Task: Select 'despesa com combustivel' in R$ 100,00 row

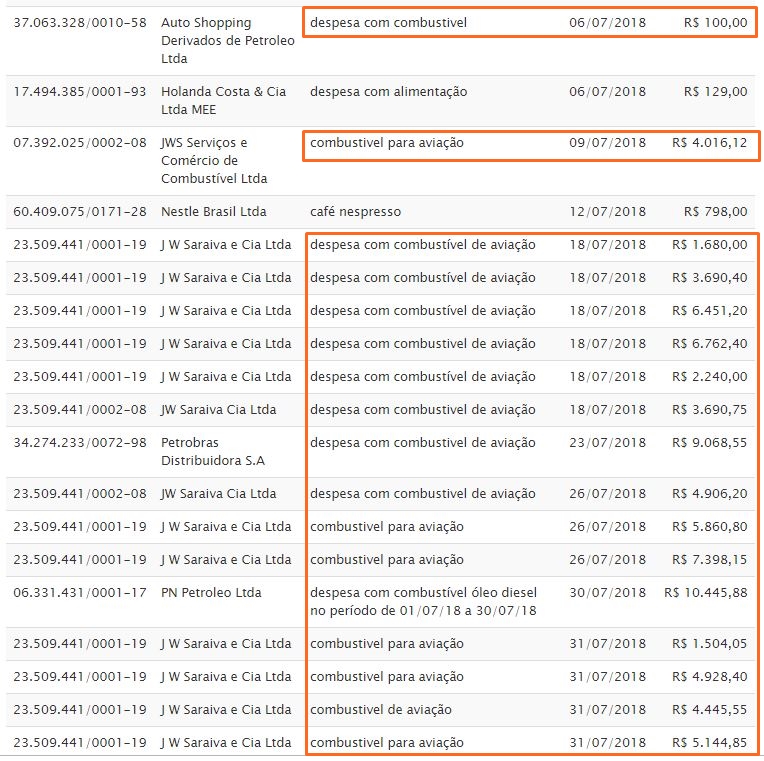Action: 388,22
